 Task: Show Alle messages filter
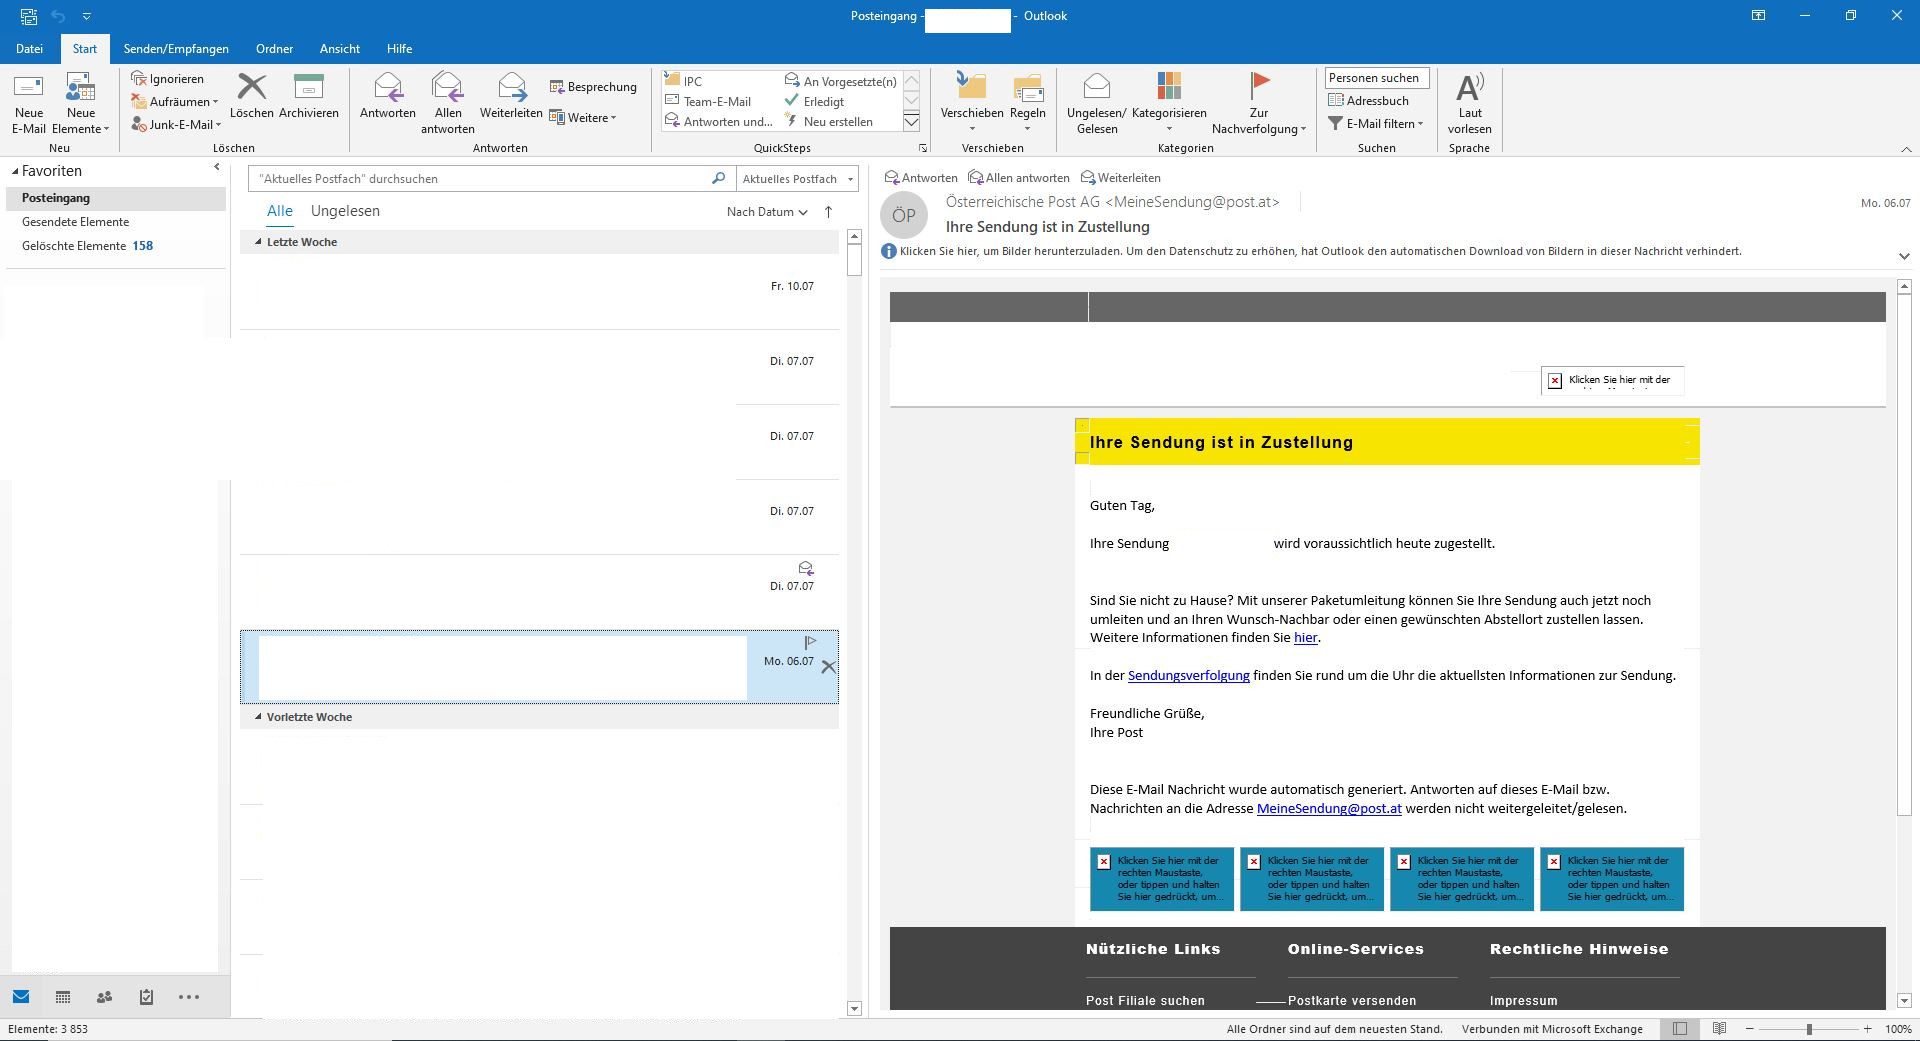click(x=280, y=211)
